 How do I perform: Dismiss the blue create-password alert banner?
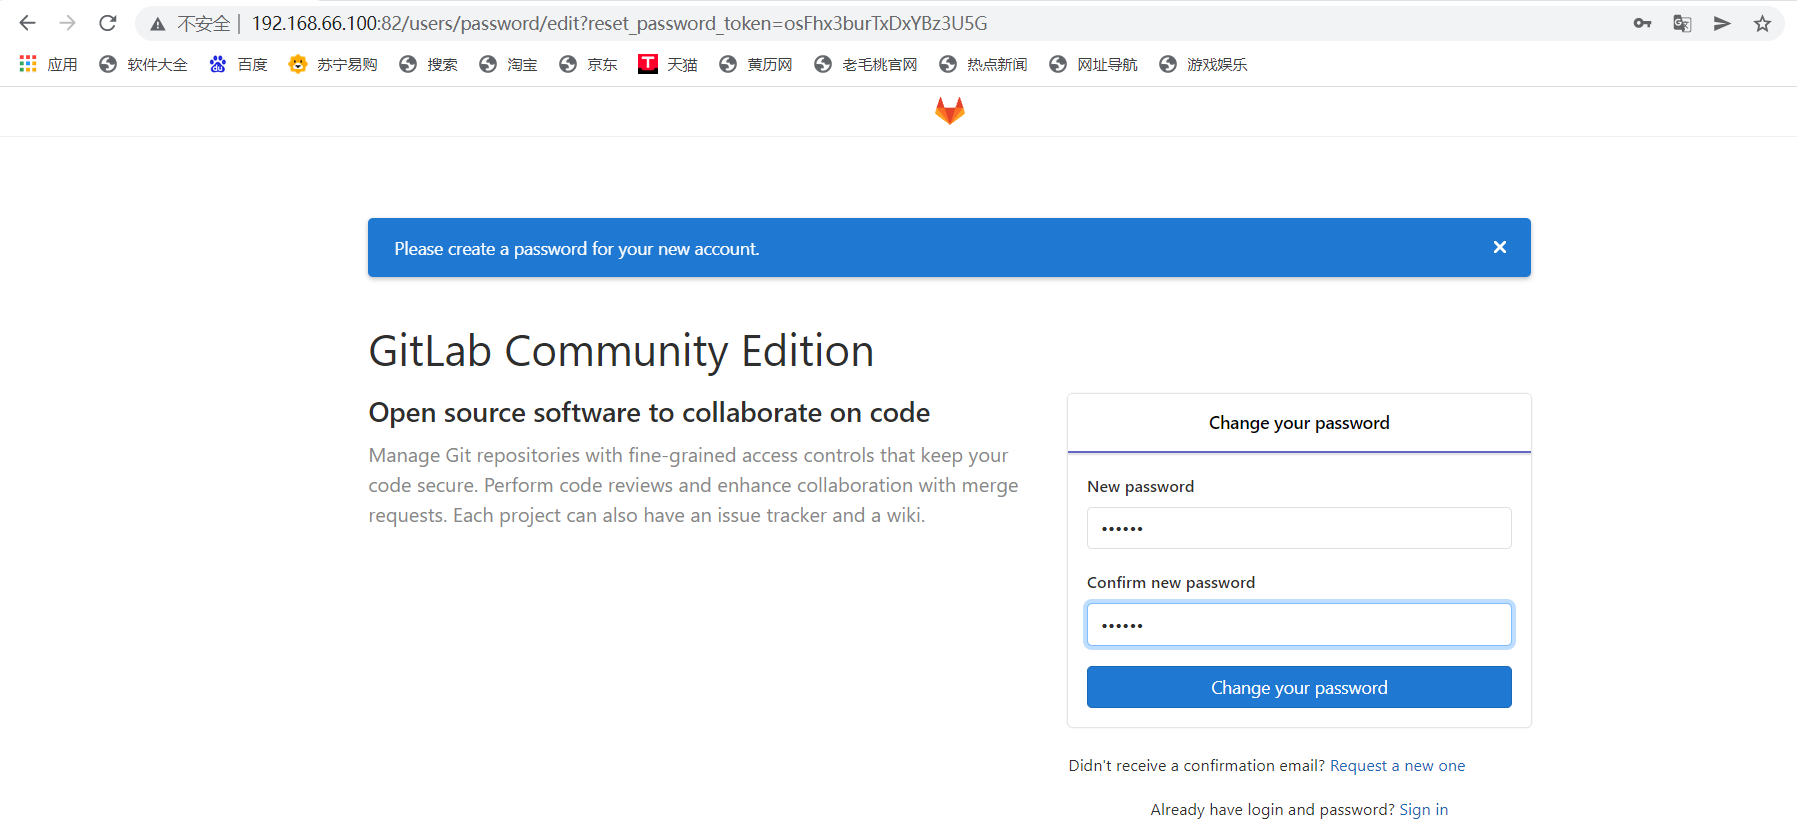click(x=1499, y=247)
